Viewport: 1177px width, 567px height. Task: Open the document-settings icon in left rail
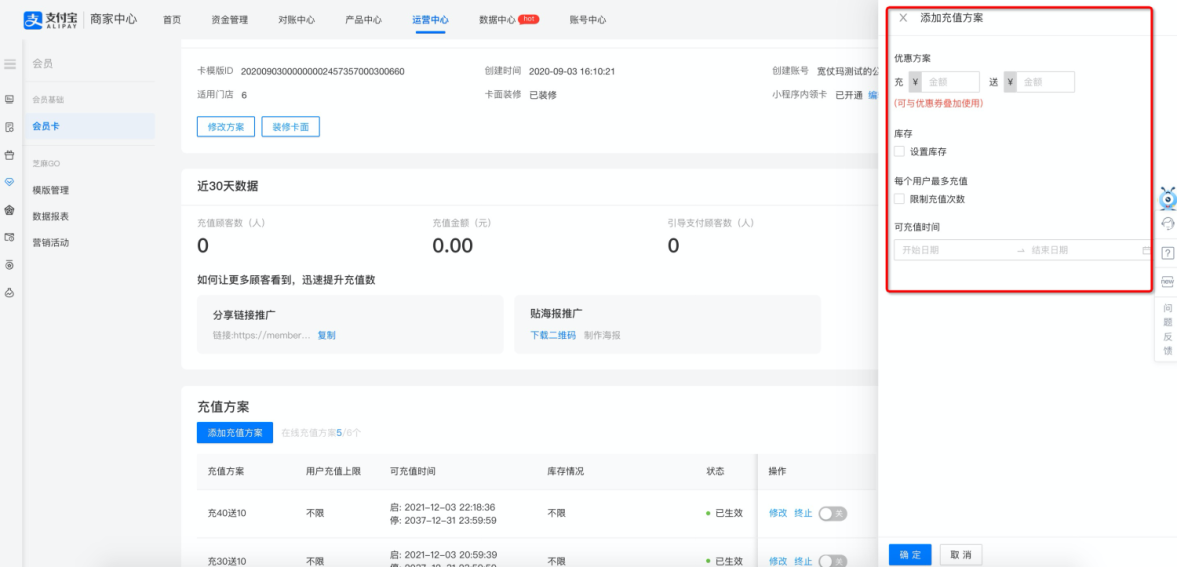click(10, 128)
